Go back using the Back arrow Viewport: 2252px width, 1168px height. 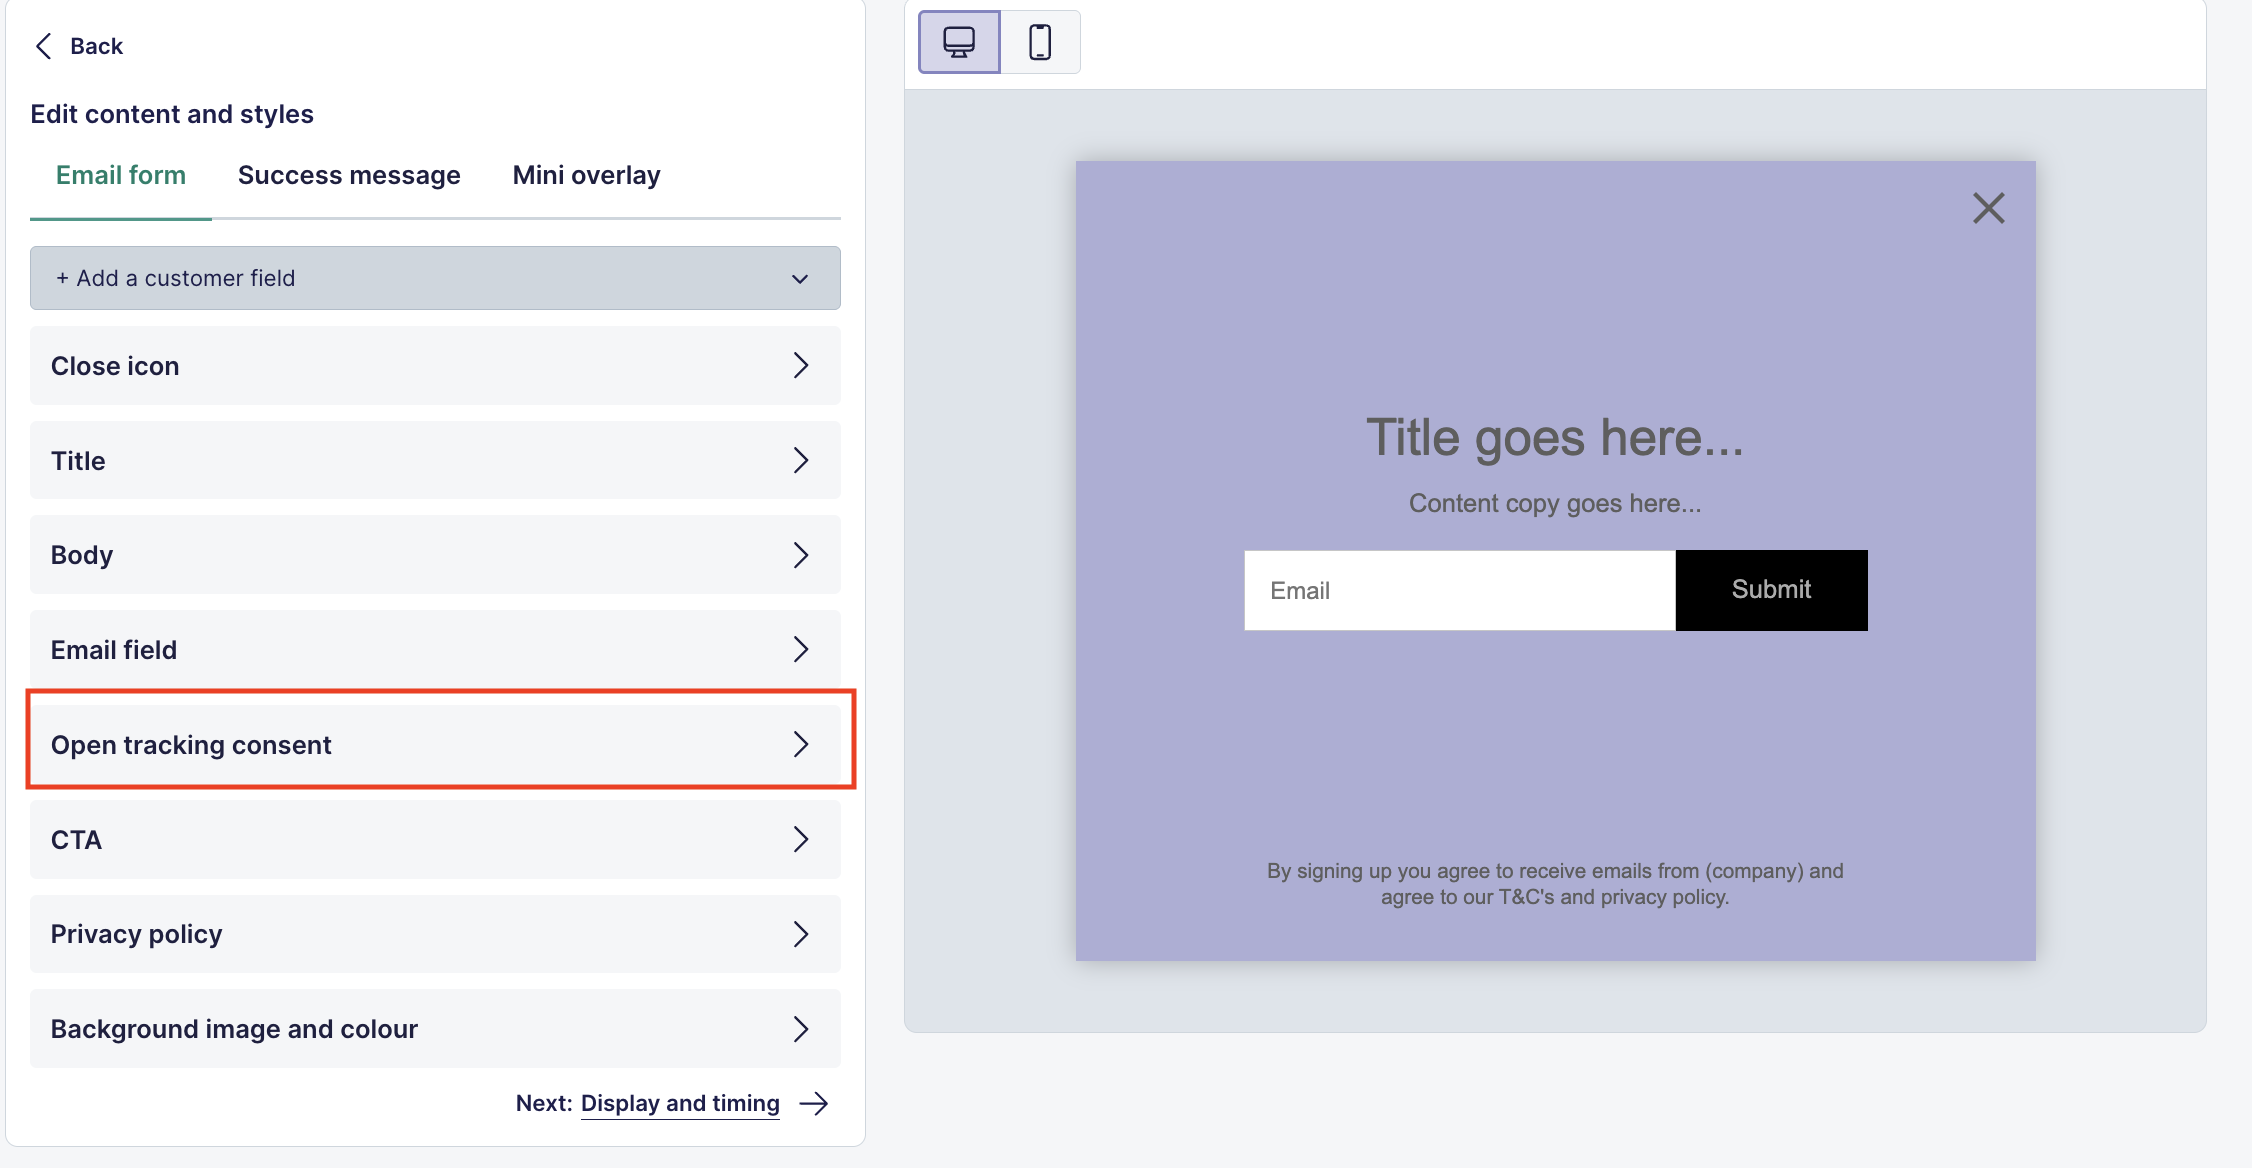(79, 46)
